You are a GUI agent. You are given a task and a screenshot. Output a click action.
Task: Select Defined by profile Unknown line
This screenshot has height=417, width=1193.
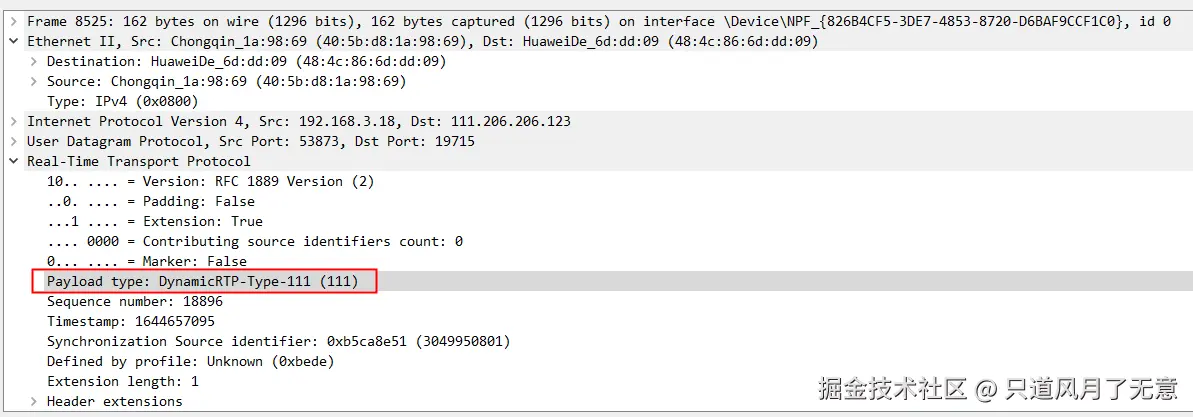(190, 361)
